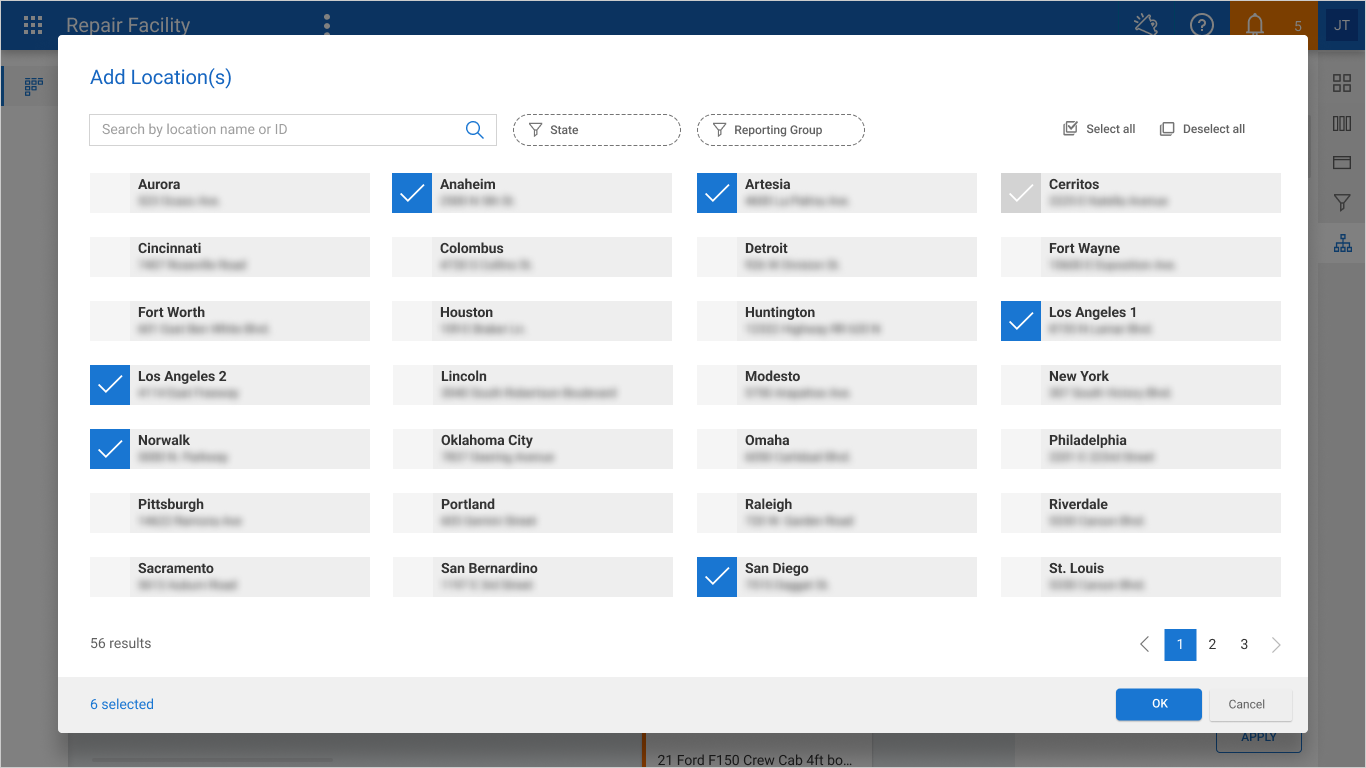Select the Raleigh location card

click(837, 513)
